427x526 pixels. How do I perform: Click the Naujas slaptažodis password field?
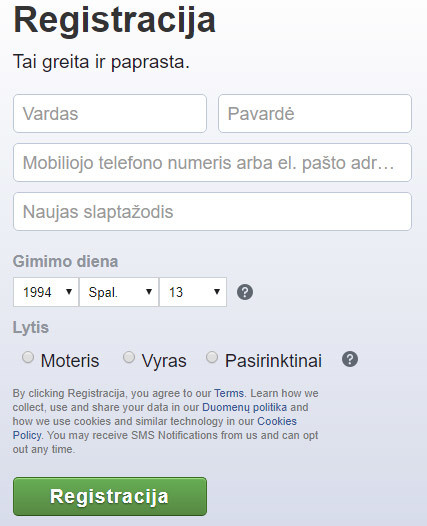tap(212, 211)
